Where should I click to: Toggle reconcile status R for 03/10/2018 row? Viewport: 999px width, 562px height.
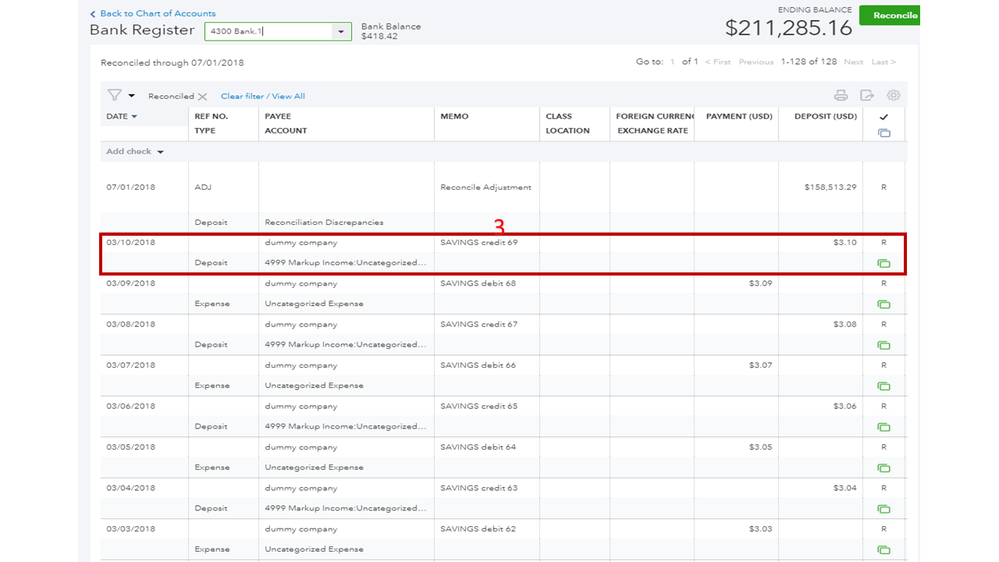point(883,243)
